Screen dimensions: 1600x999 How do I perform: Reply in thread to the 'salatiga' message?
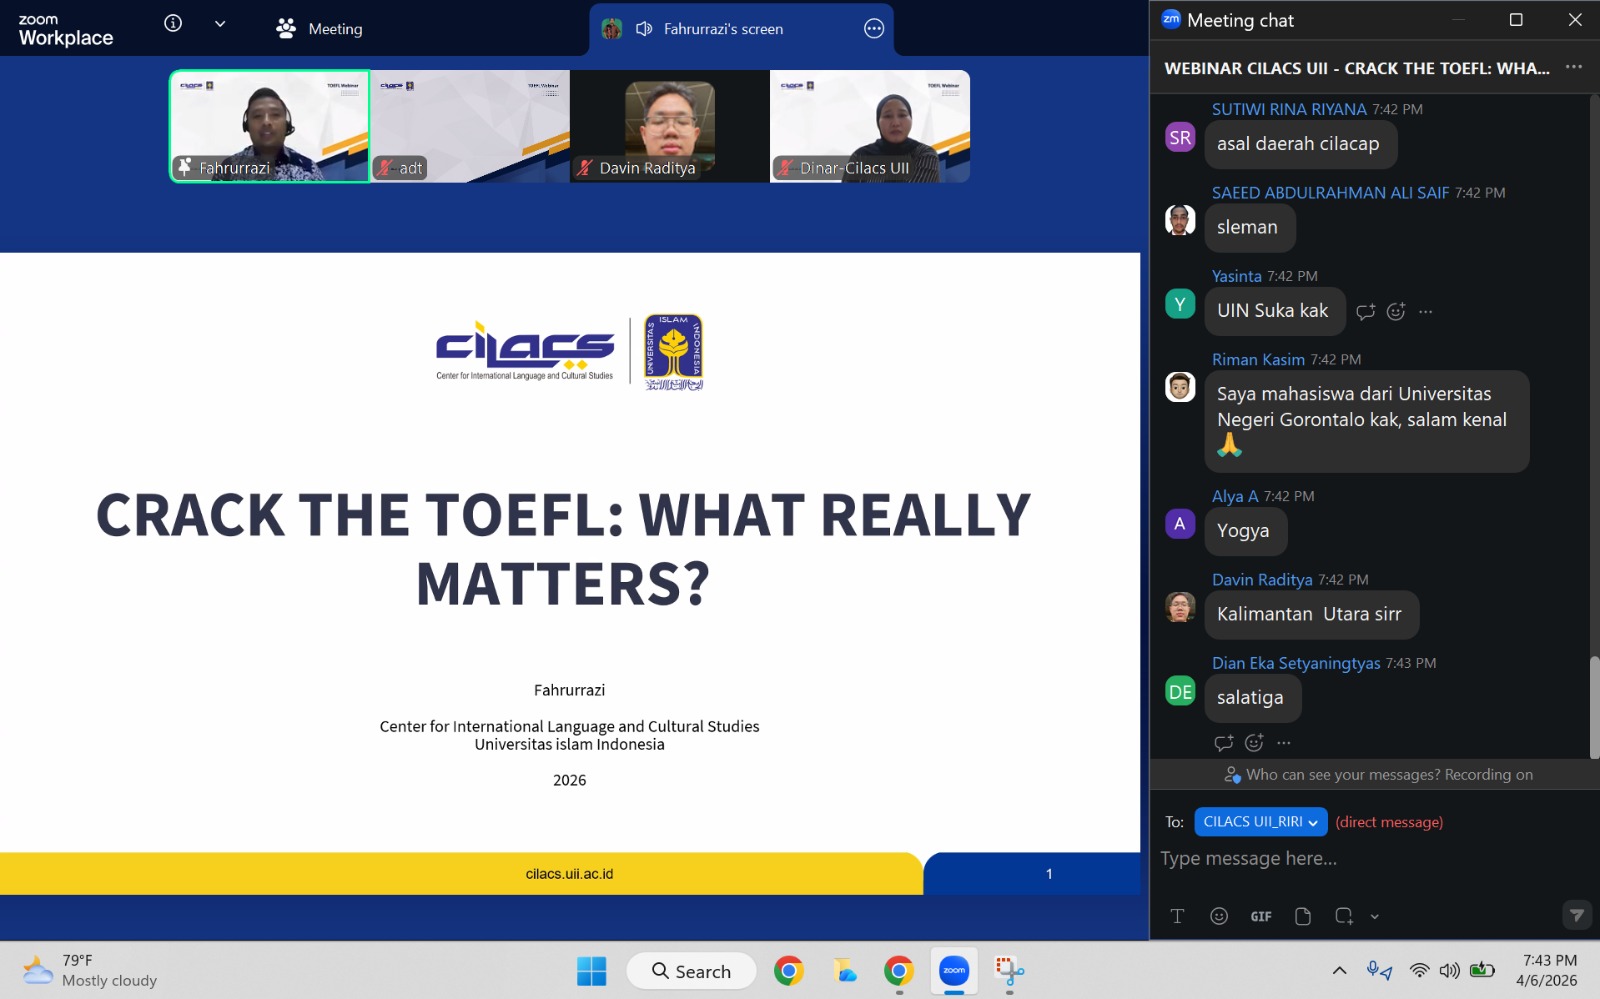(x=1223, y=743)
